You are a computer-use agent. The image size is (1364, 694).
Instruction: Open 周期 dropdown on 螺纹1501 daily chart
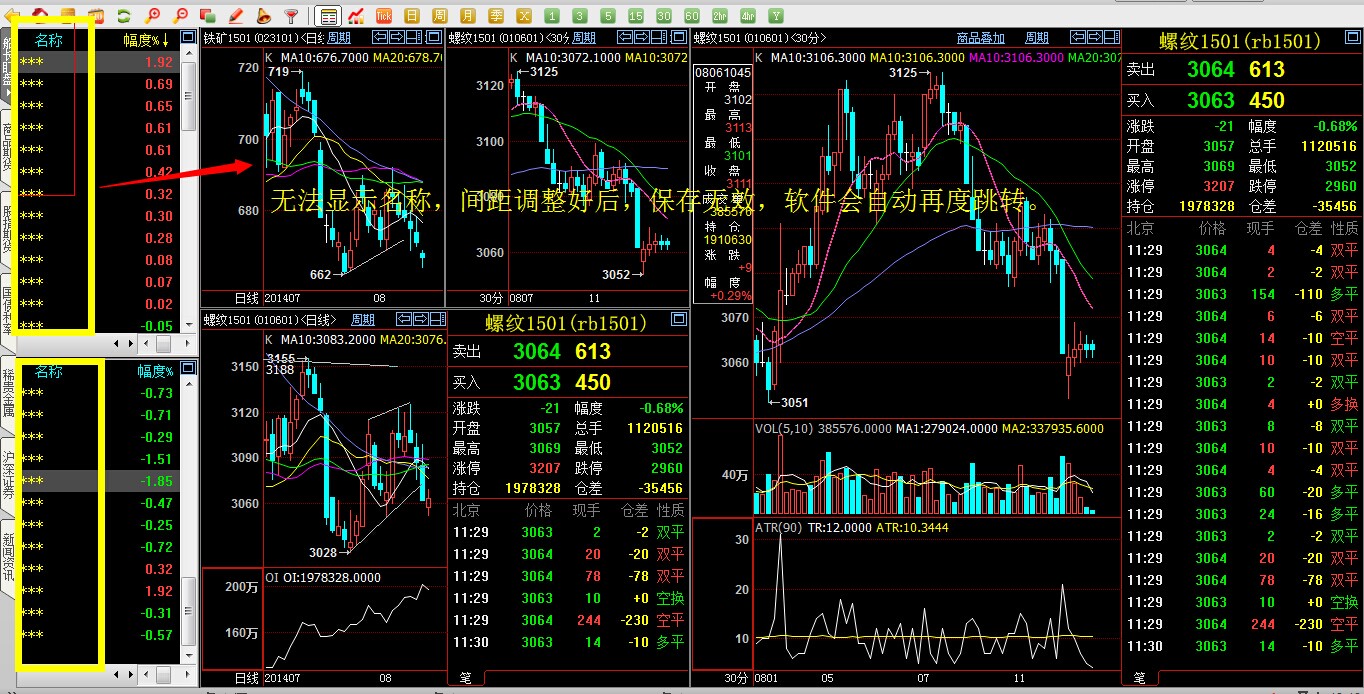(363, 320)
